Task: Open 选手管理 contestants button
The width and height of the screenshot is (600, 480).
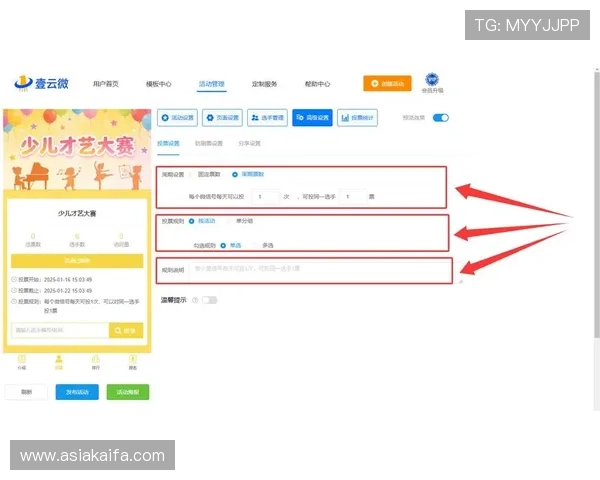Action: coord(267,118)
